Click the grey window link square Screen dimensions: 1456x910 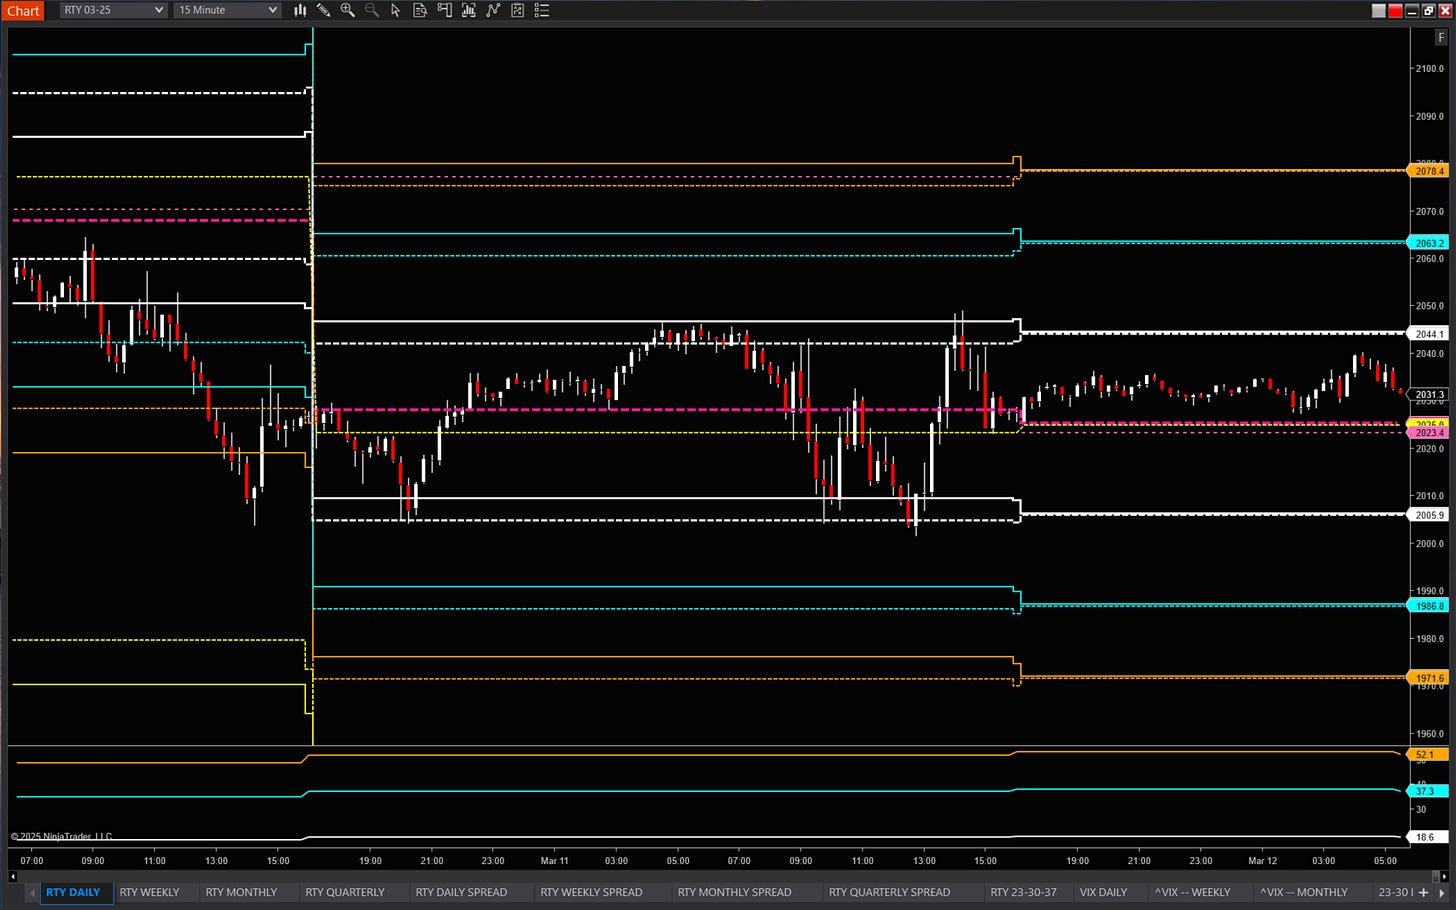pyautogui.click(x=1379, y=10)
